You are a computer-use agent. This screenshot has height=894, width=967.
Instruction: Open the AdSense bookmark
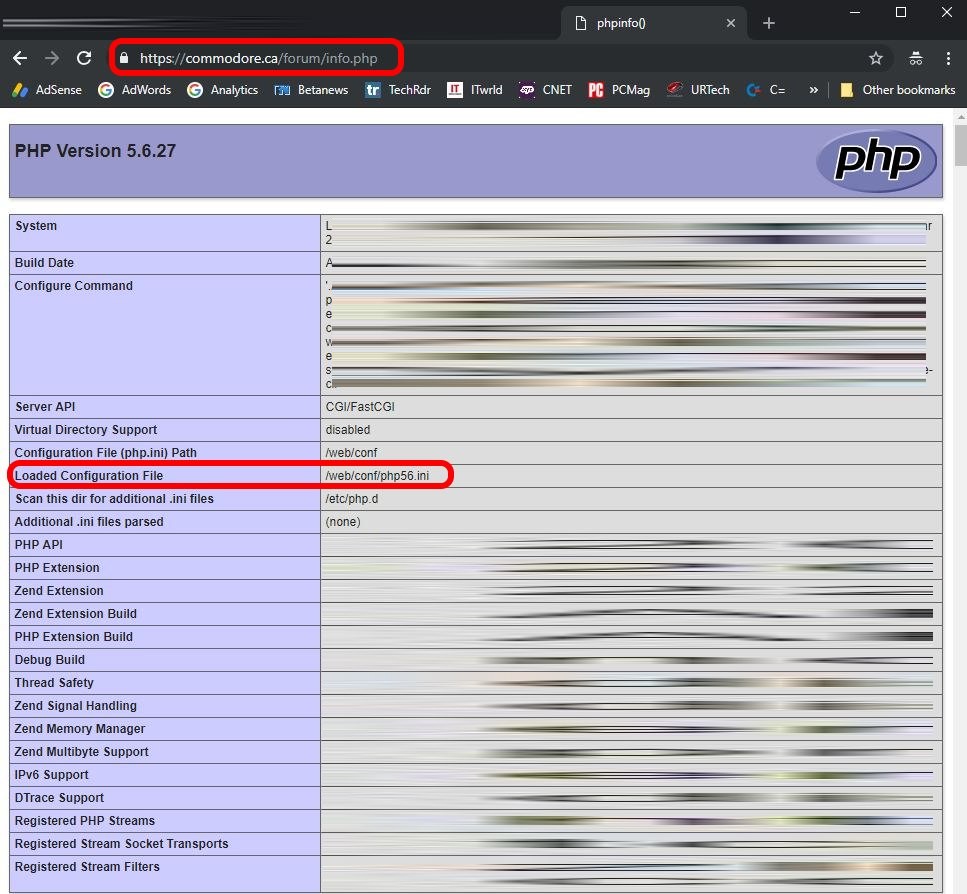[47, 90]
